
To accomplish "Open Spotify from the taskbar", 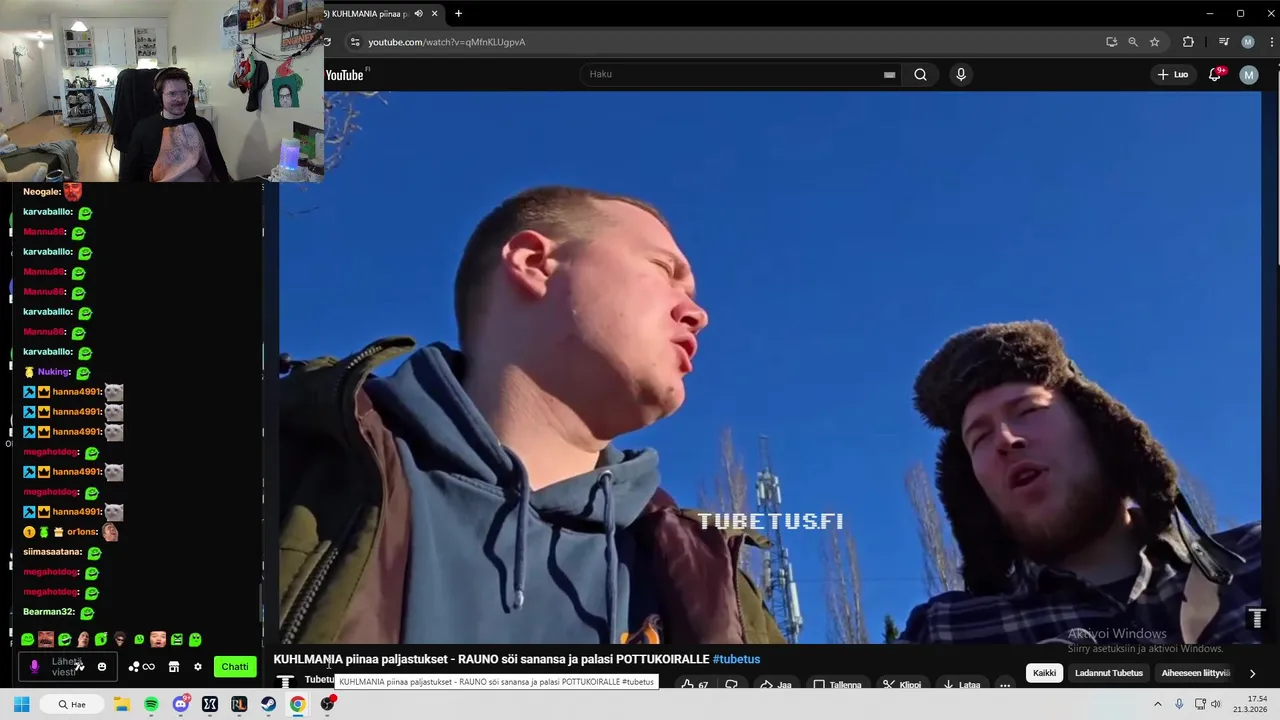I will click(151, 704).
